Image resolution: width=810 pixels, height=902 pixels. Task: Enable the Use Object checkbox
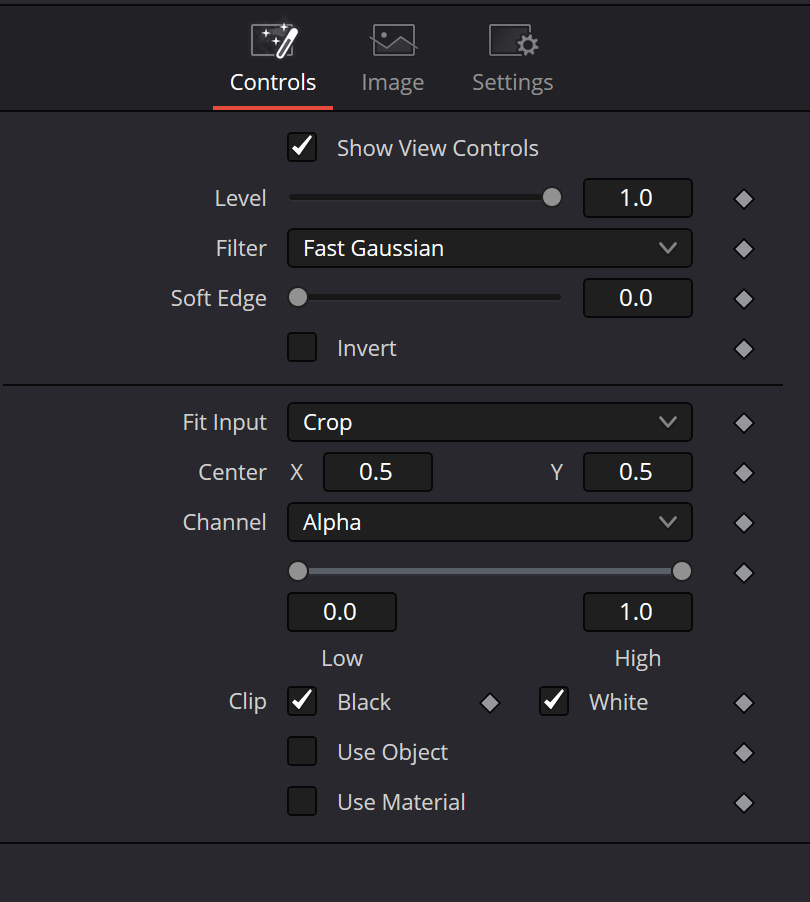point(302,751)
